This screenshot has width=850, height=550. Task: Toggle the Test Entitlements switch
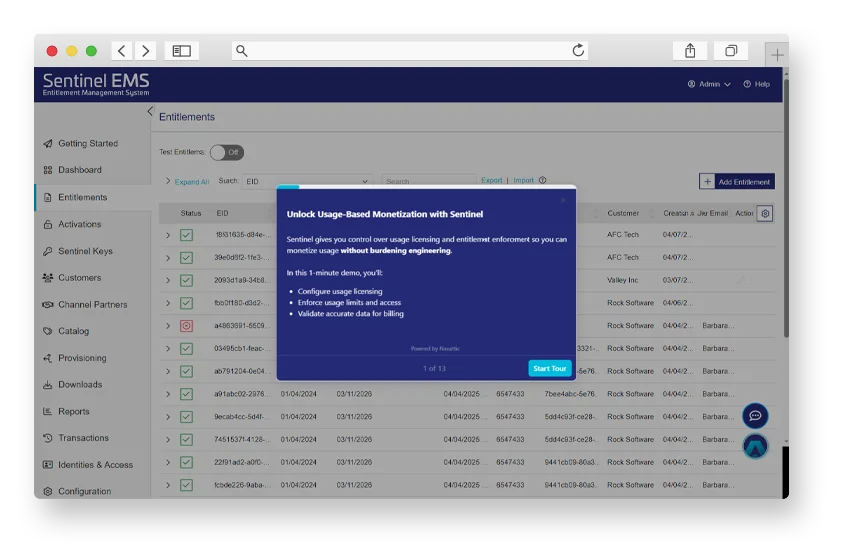[x=227, y=152]
